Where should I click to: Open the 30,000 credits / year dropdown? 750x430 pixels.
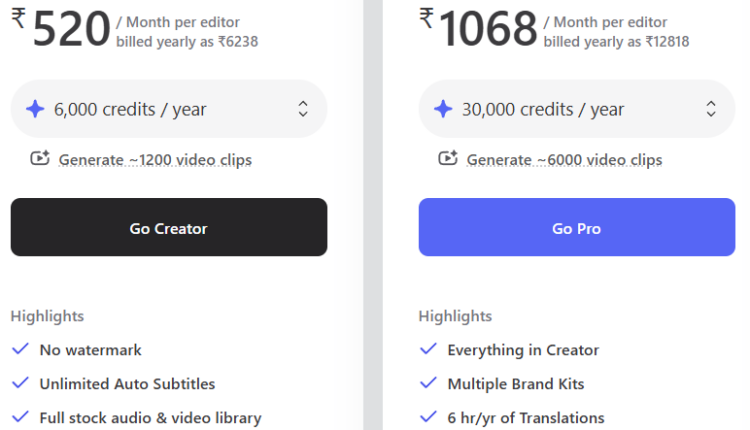576,109
